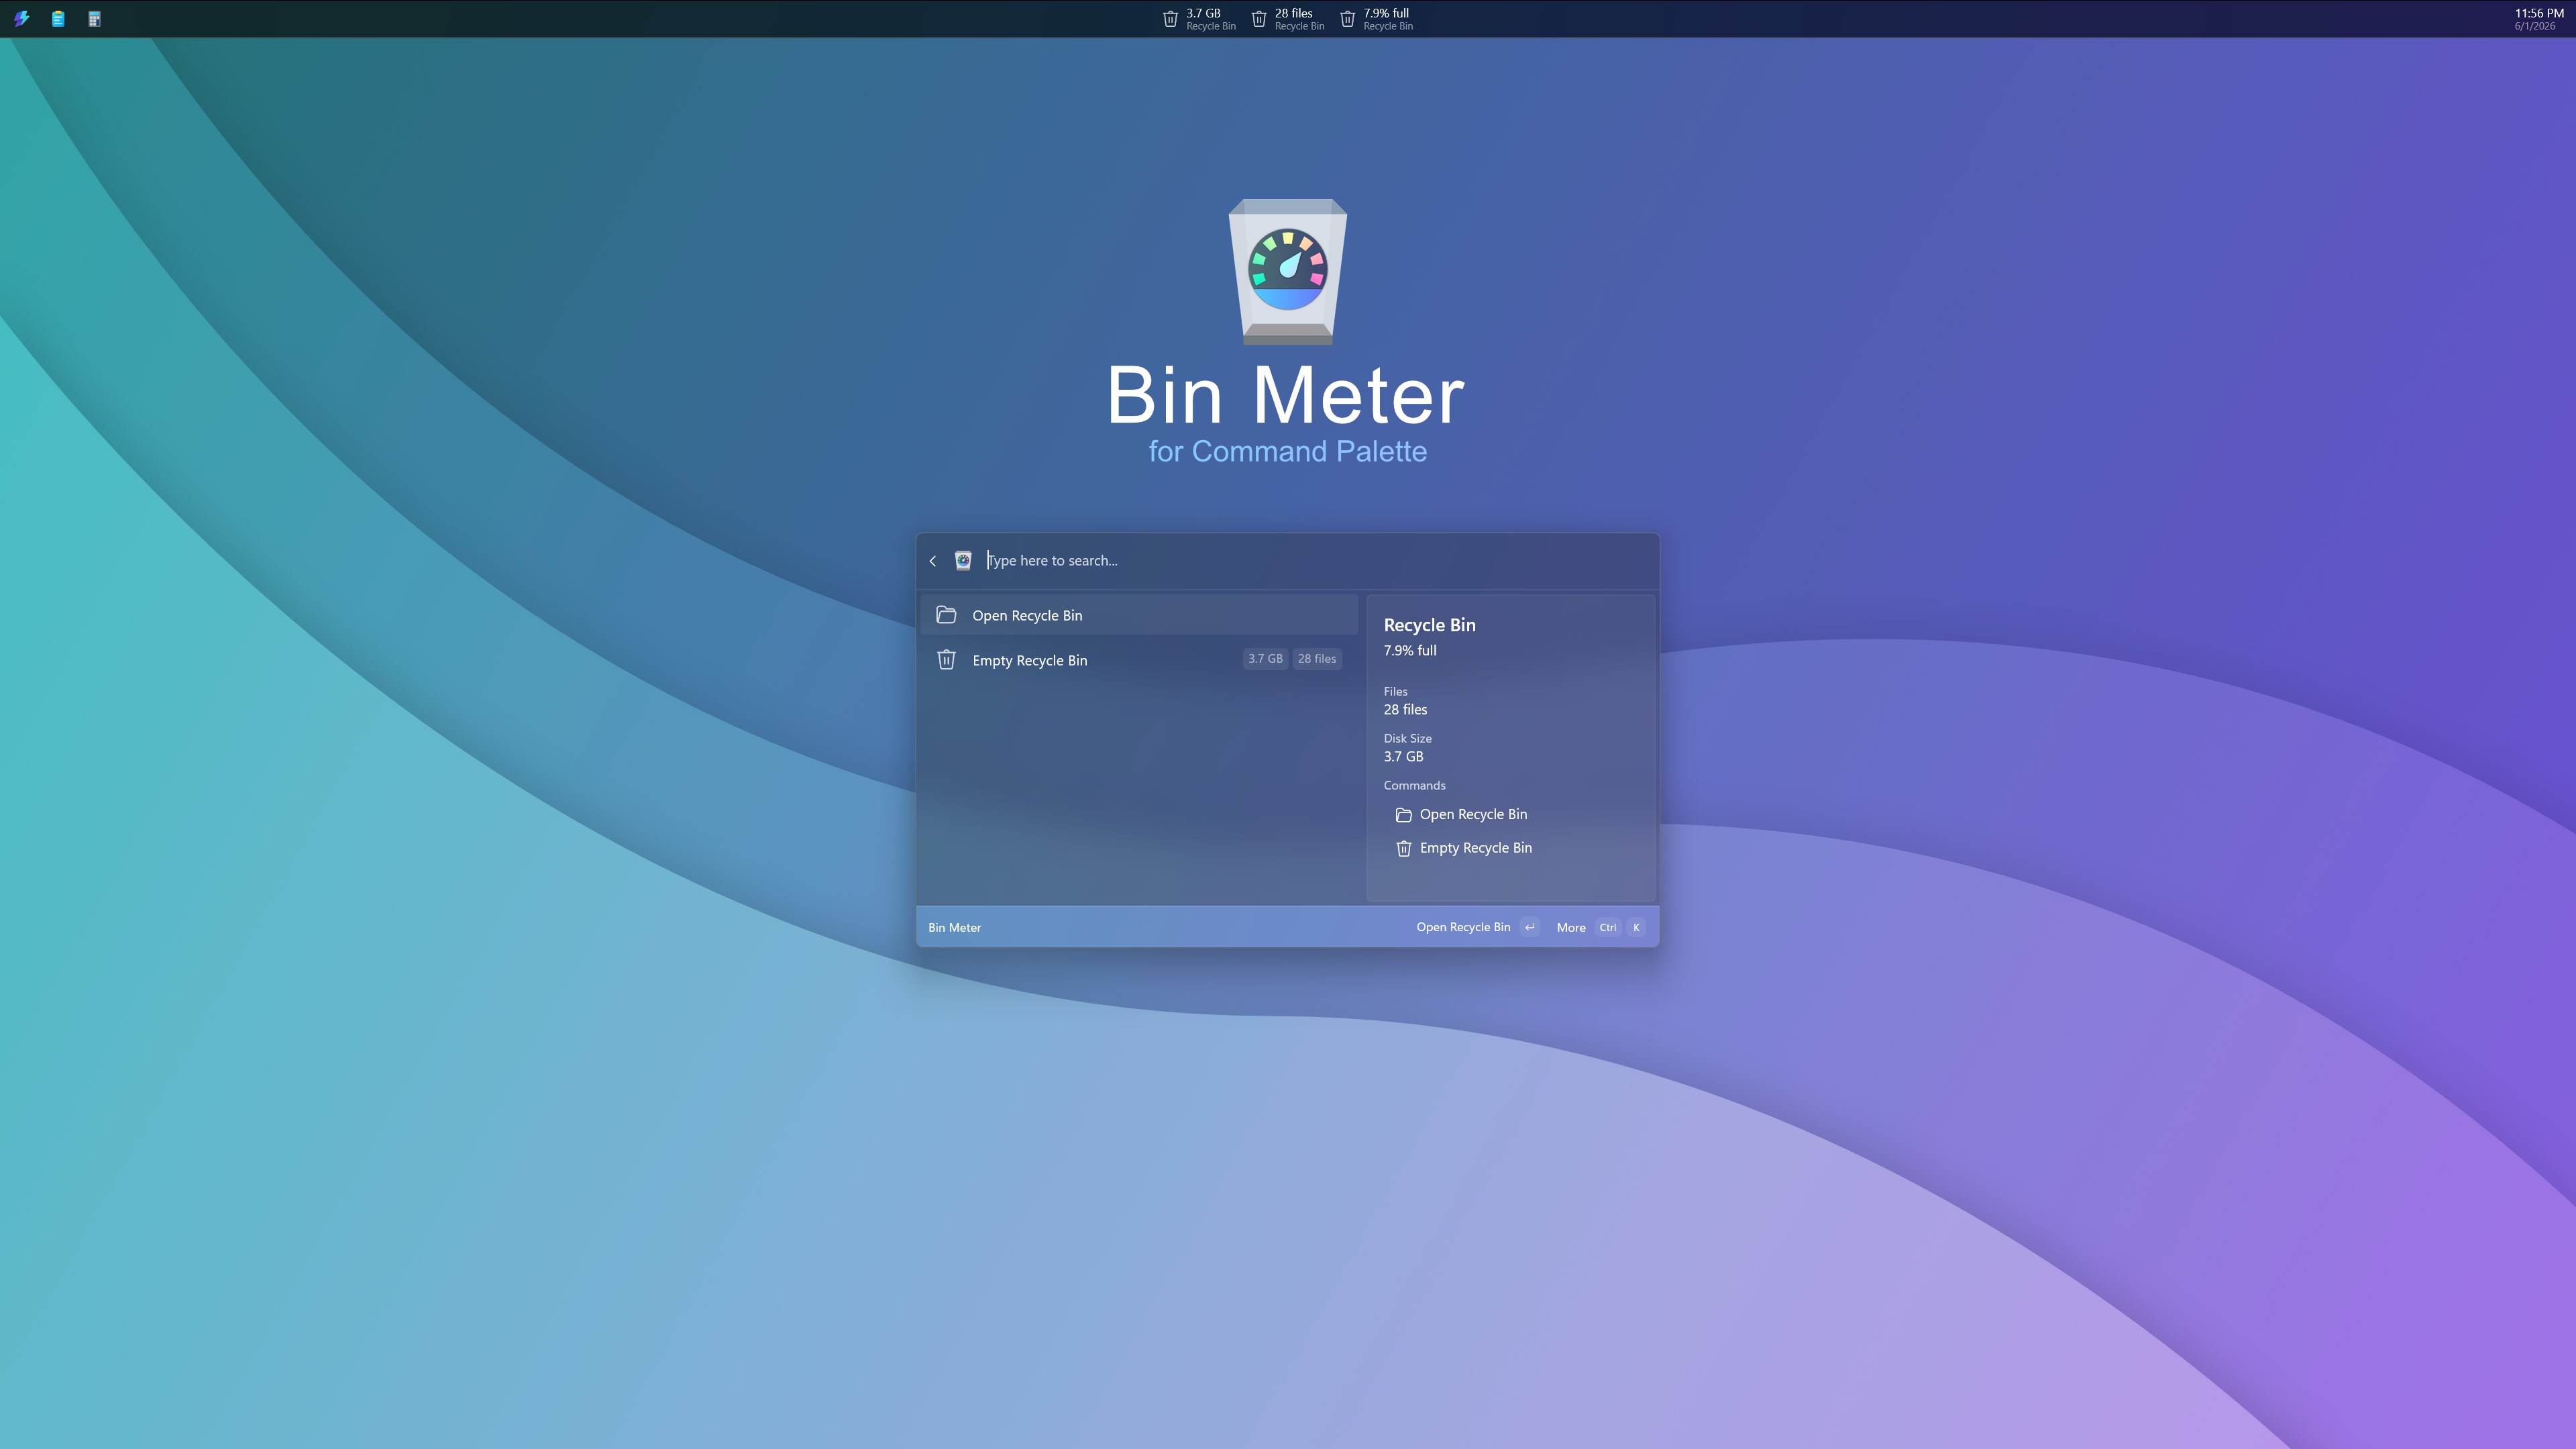The image size is (2576, 1449).
Task: Focus the 'Type here to search...' field
Action: pos(1318,561)
